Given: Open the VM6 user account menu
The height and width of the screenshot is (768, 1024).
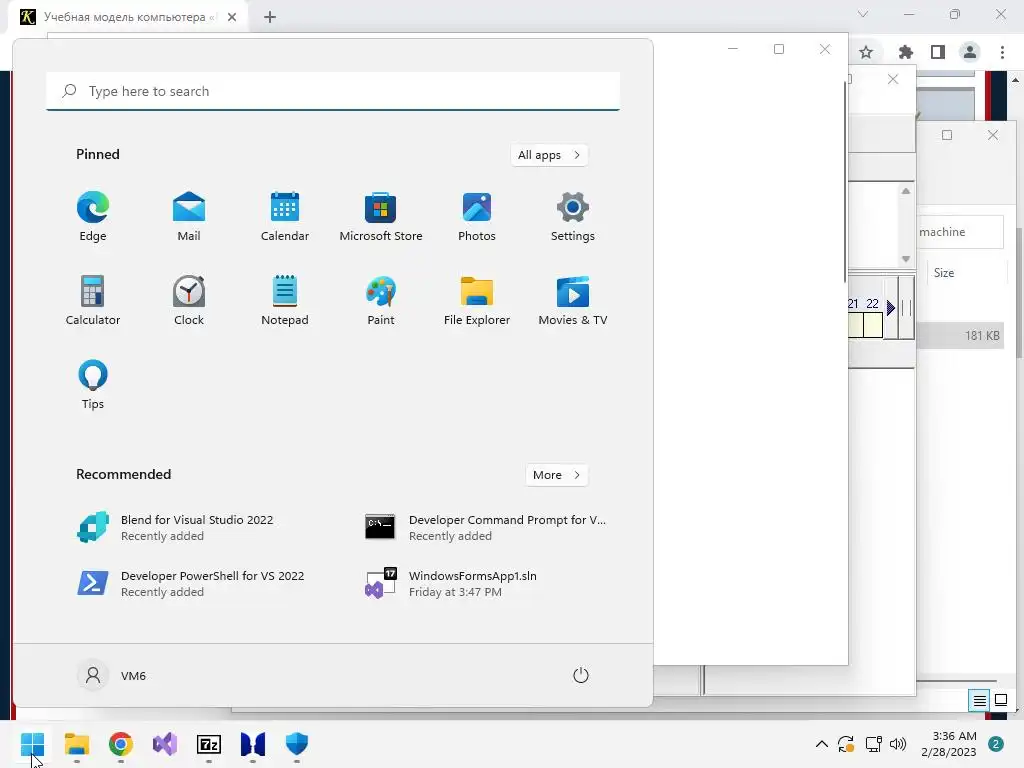Looking at the screenshot, I should pos(112,675).
